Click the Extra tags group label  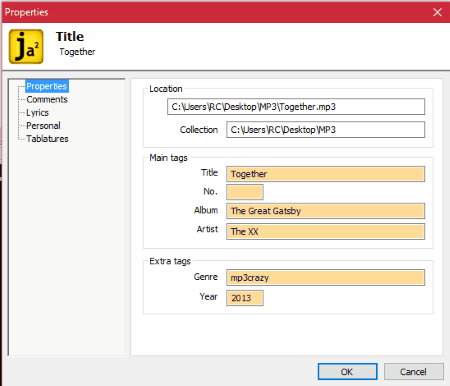(x=170, y=261)
